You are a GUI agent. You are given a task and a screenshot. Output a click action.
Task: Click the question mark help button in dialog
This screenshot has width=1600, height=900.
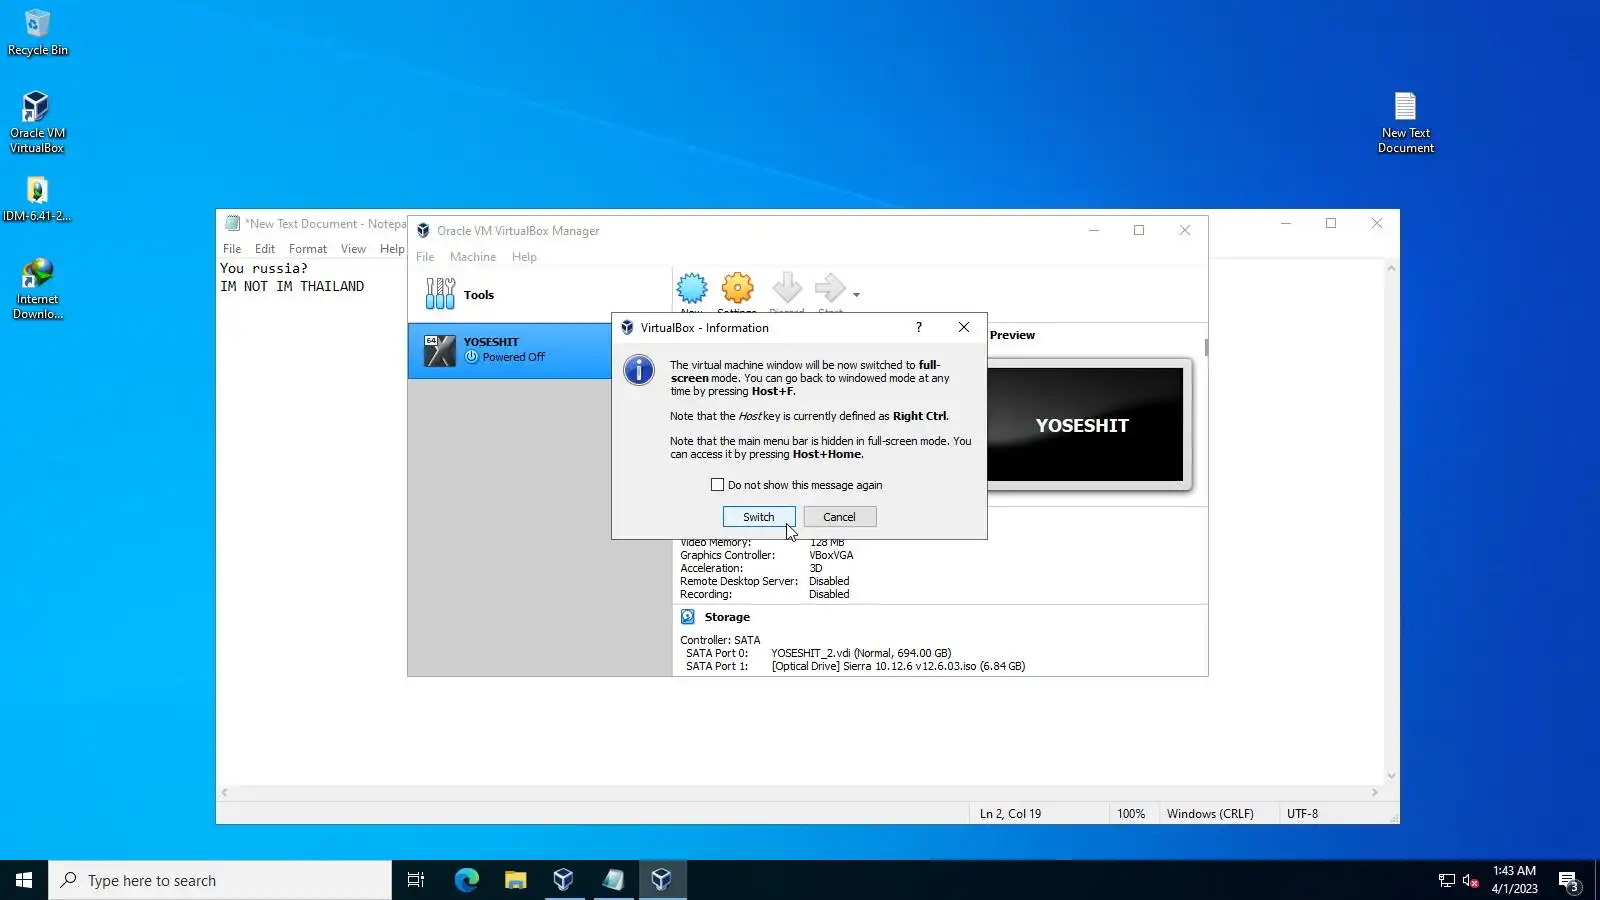click(x=919, y=327)
